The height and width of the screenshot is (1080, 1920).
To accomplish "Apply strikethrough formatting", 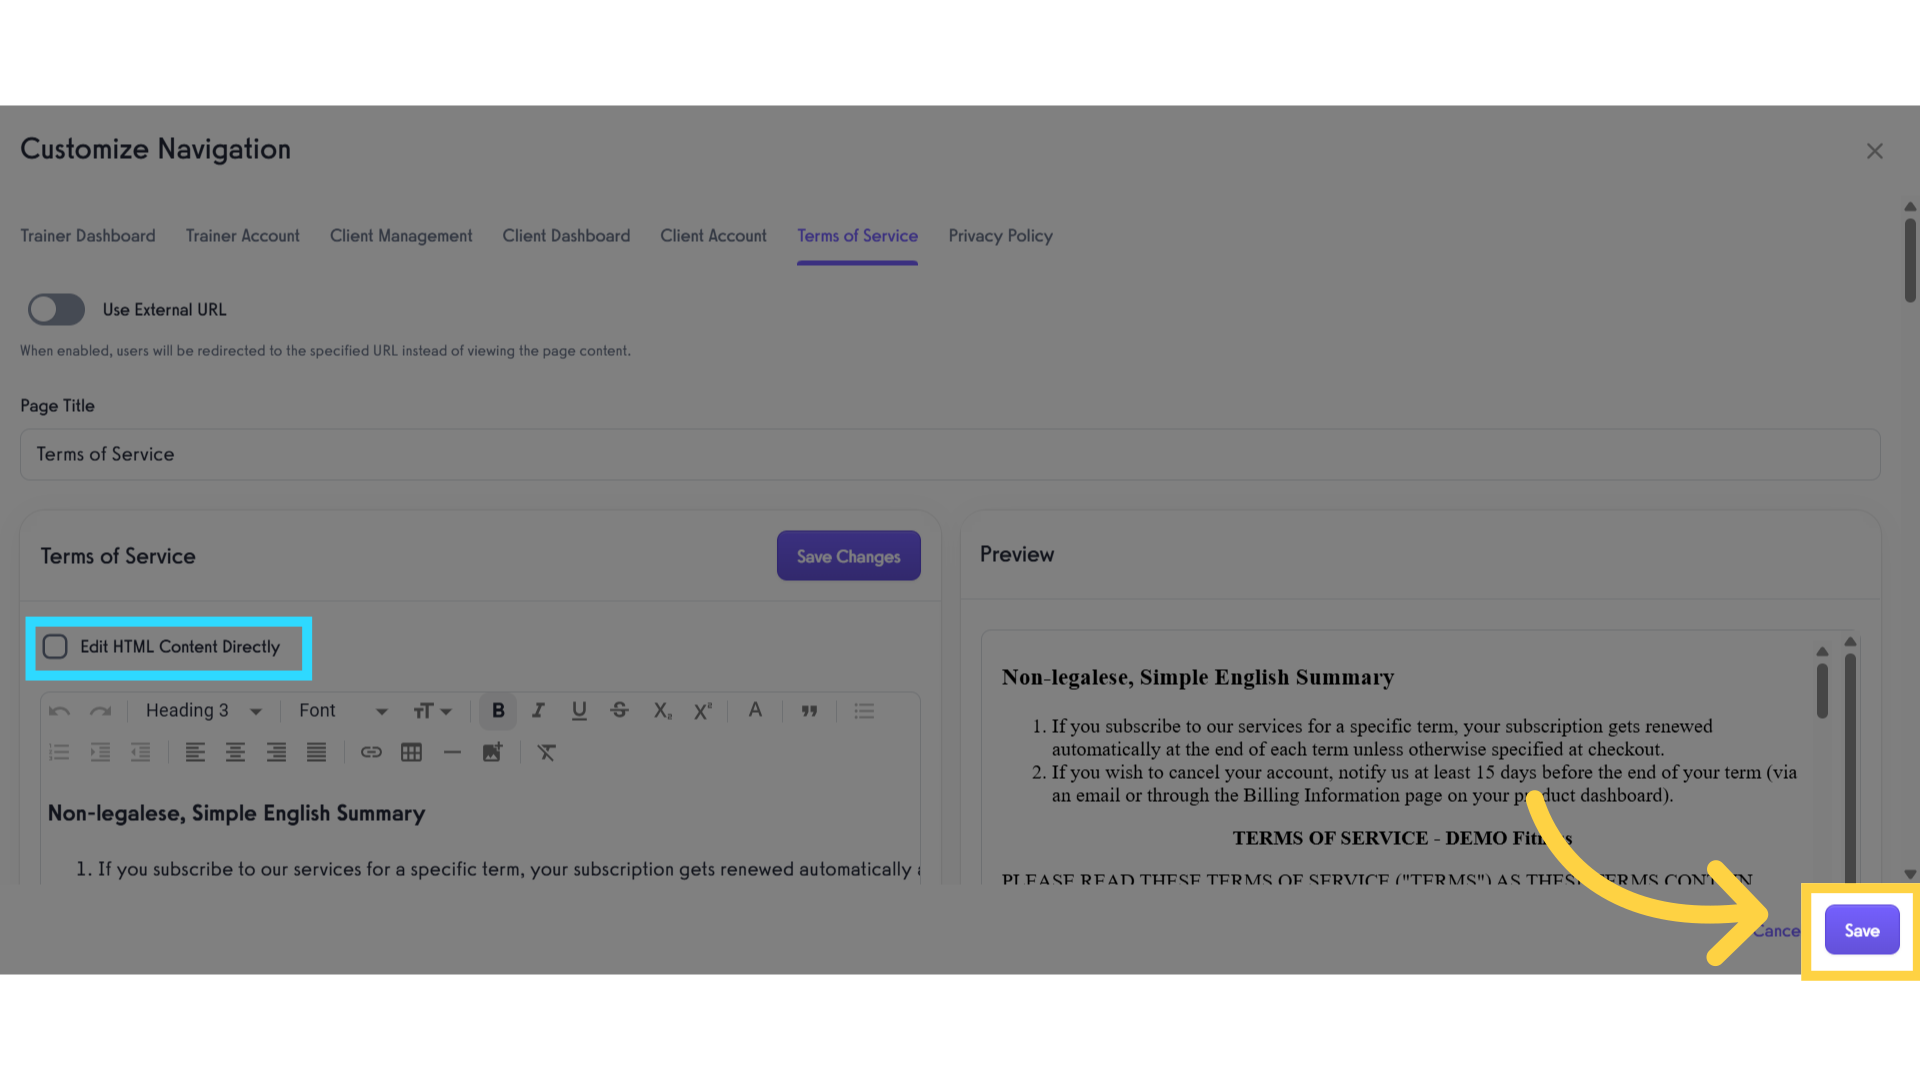I will click(620, 711).
